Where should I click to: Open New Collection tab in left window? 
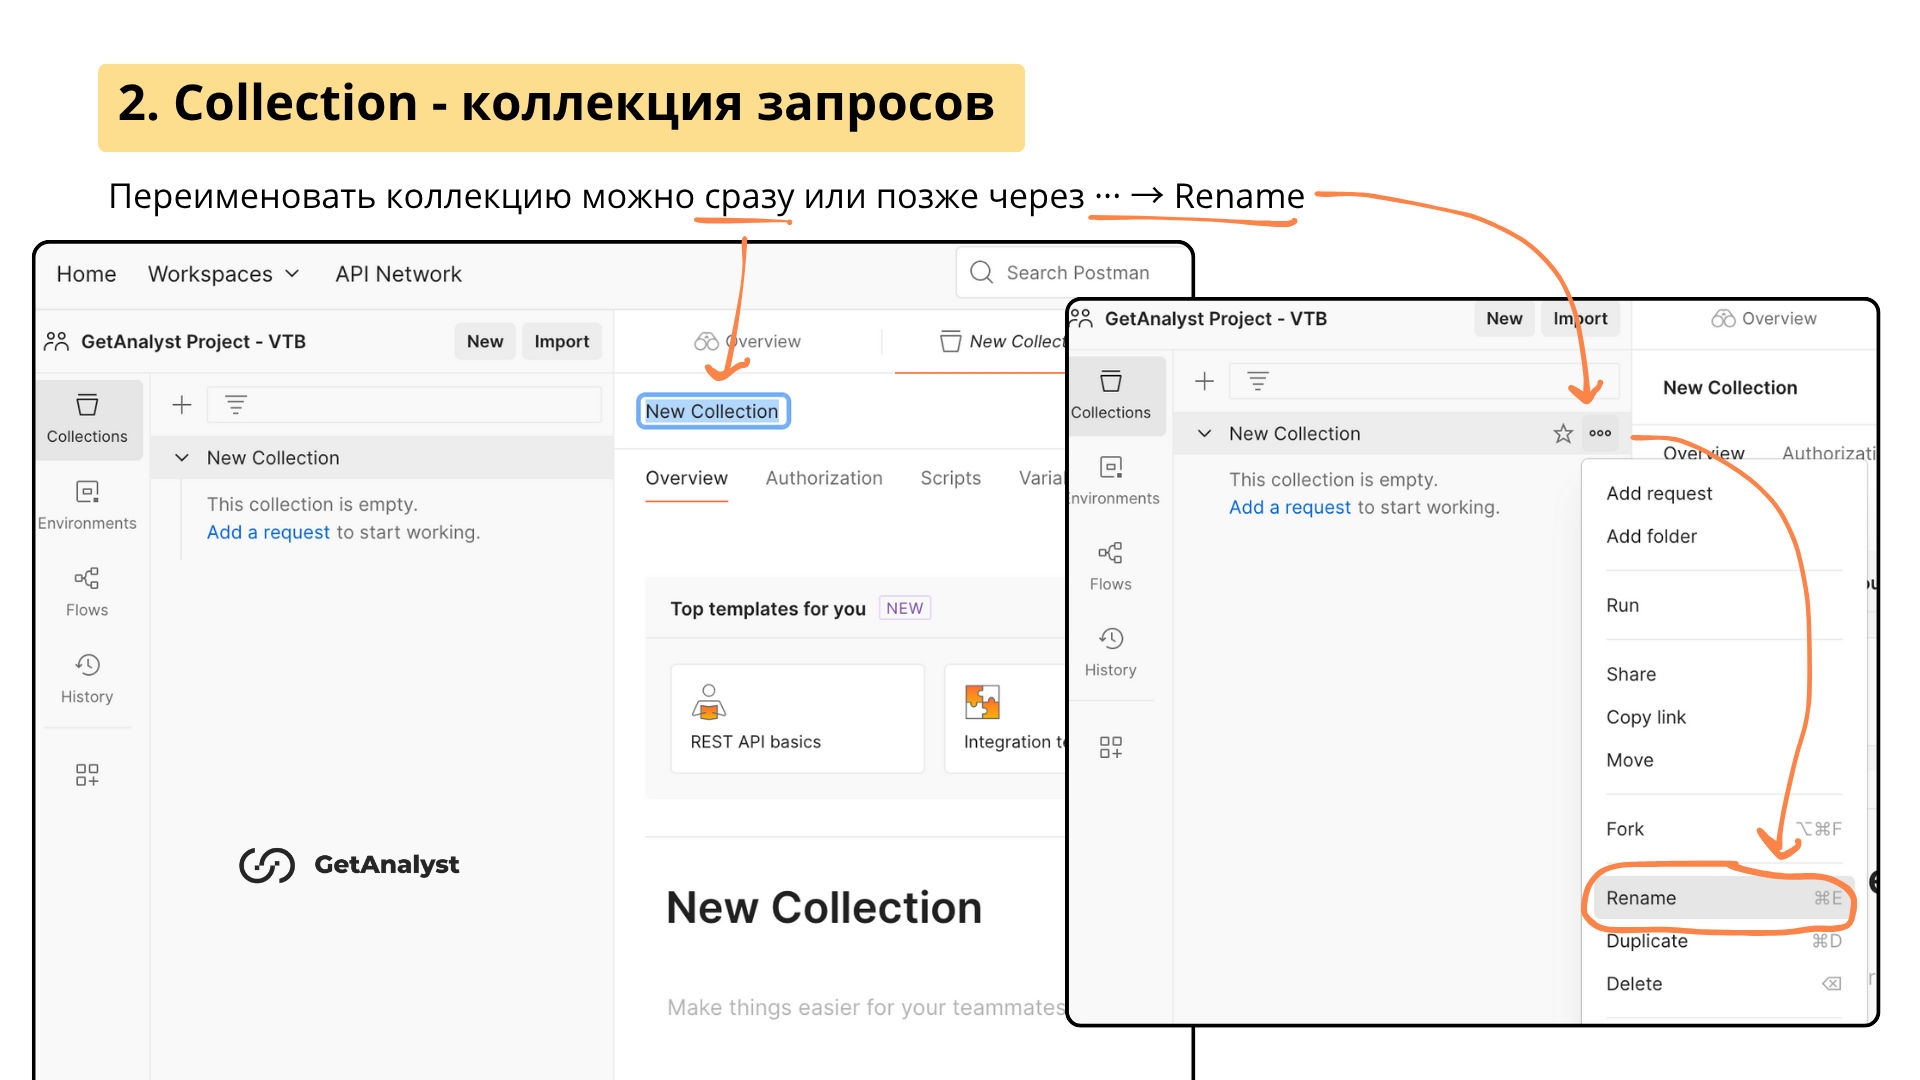pos(1004,342)
